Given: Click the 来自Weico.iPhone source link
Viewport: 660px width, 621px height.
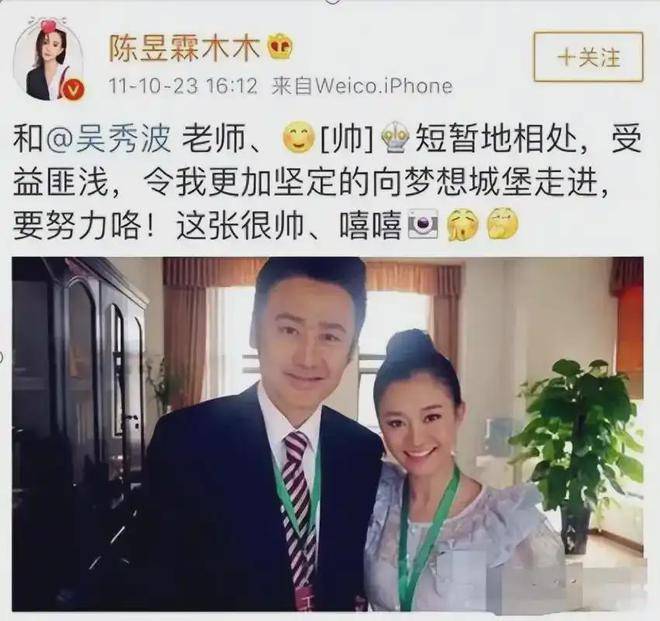Looking at the screenshot, I should point(362,86).
